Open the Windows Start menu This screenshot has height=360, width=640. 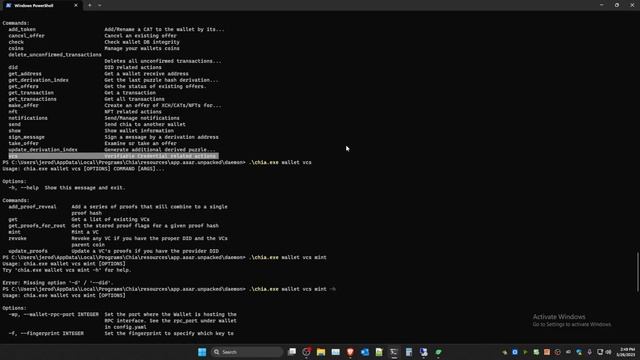point(202,352)
